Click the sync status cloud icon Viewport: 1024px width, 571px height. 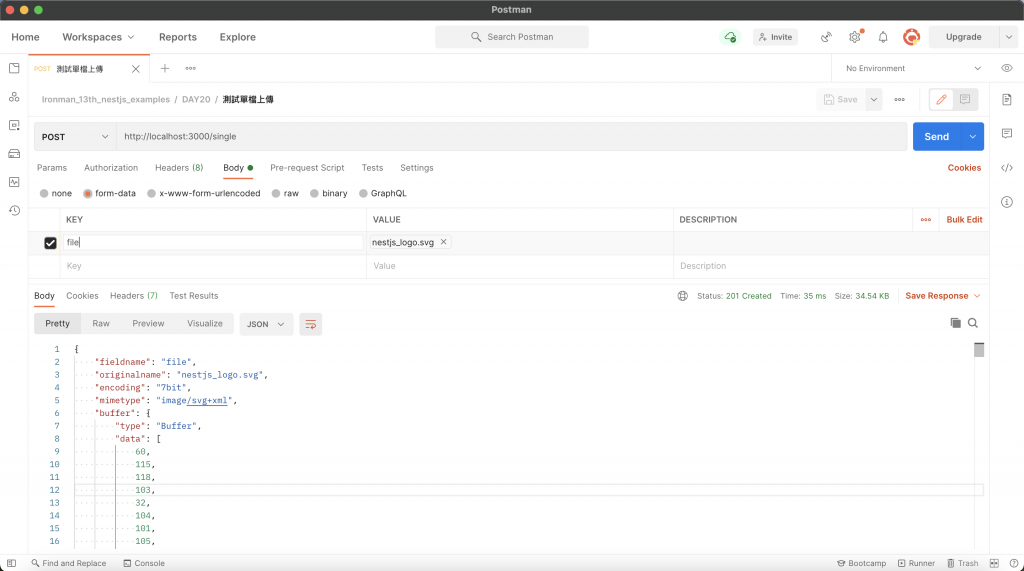tap(730, 37)
